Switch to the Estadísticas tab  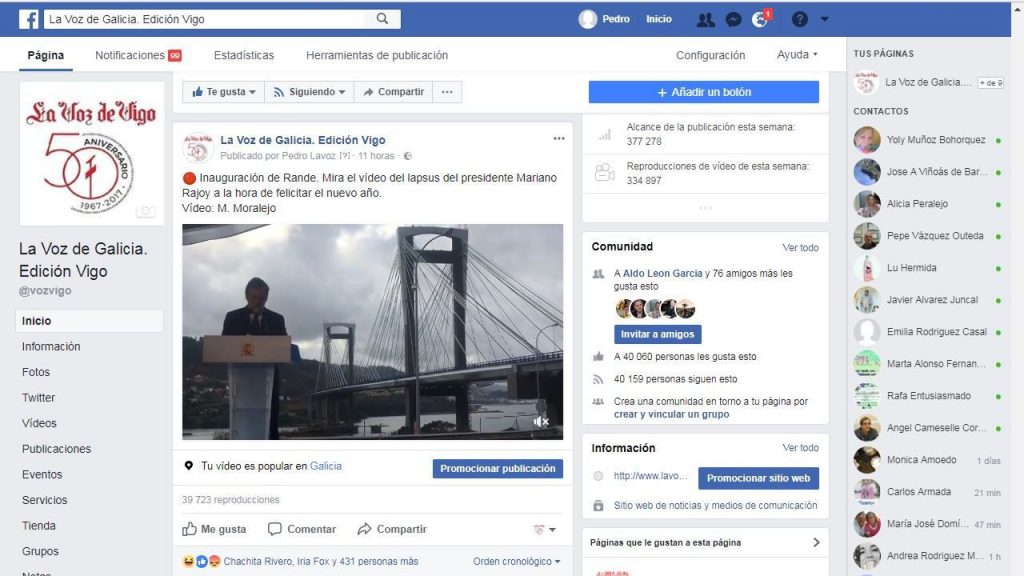[x=243, y=55]
